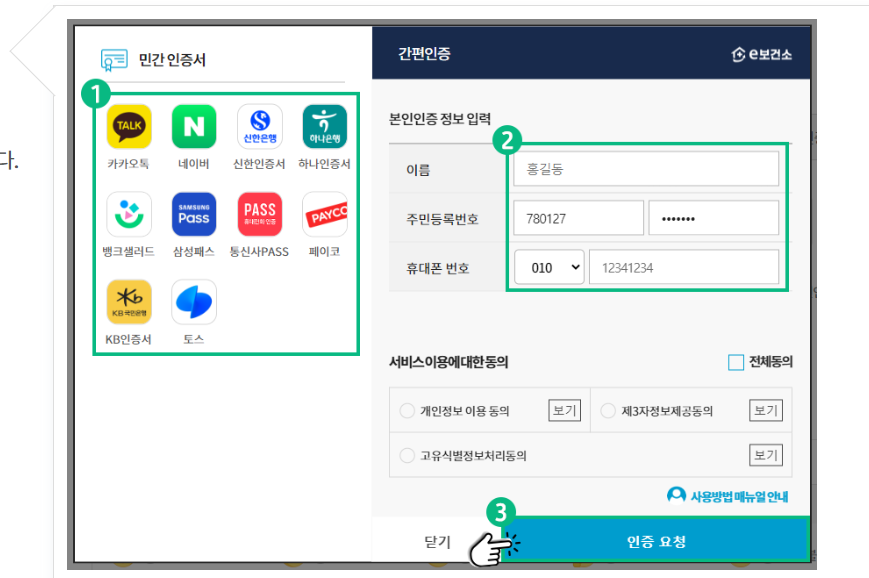Check the 전체동의 agree-all checkbox

(735, 362)
